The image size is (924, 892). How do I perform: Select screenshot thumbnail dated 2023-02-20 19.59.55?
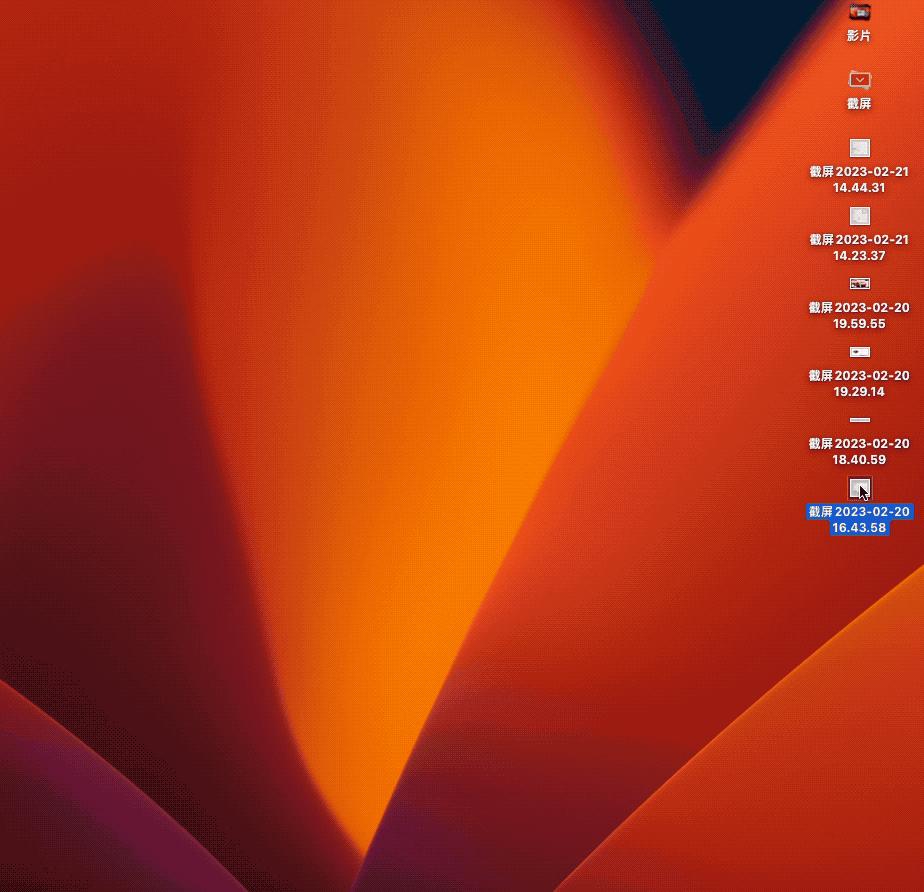click(x=859, y=284)
